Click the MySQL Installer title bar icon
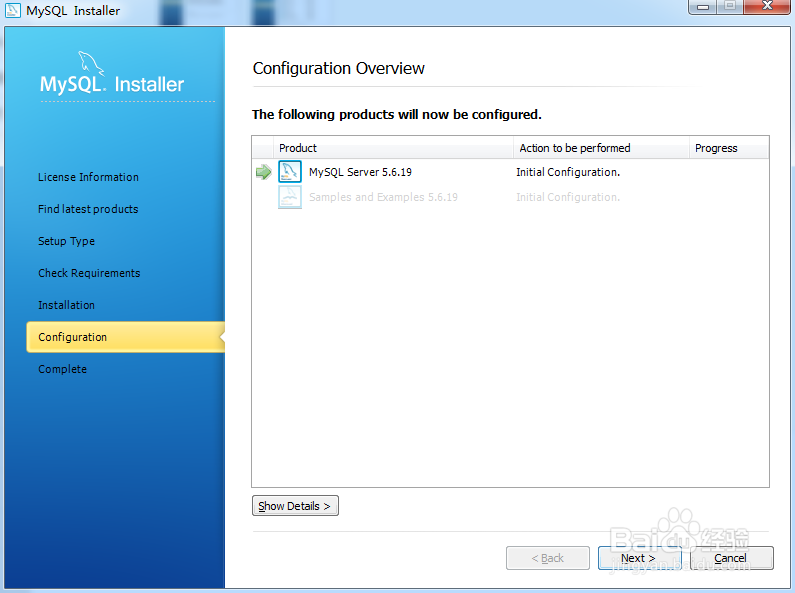The width and height of the screenshot is (795, 593). (x=13, y=10)
